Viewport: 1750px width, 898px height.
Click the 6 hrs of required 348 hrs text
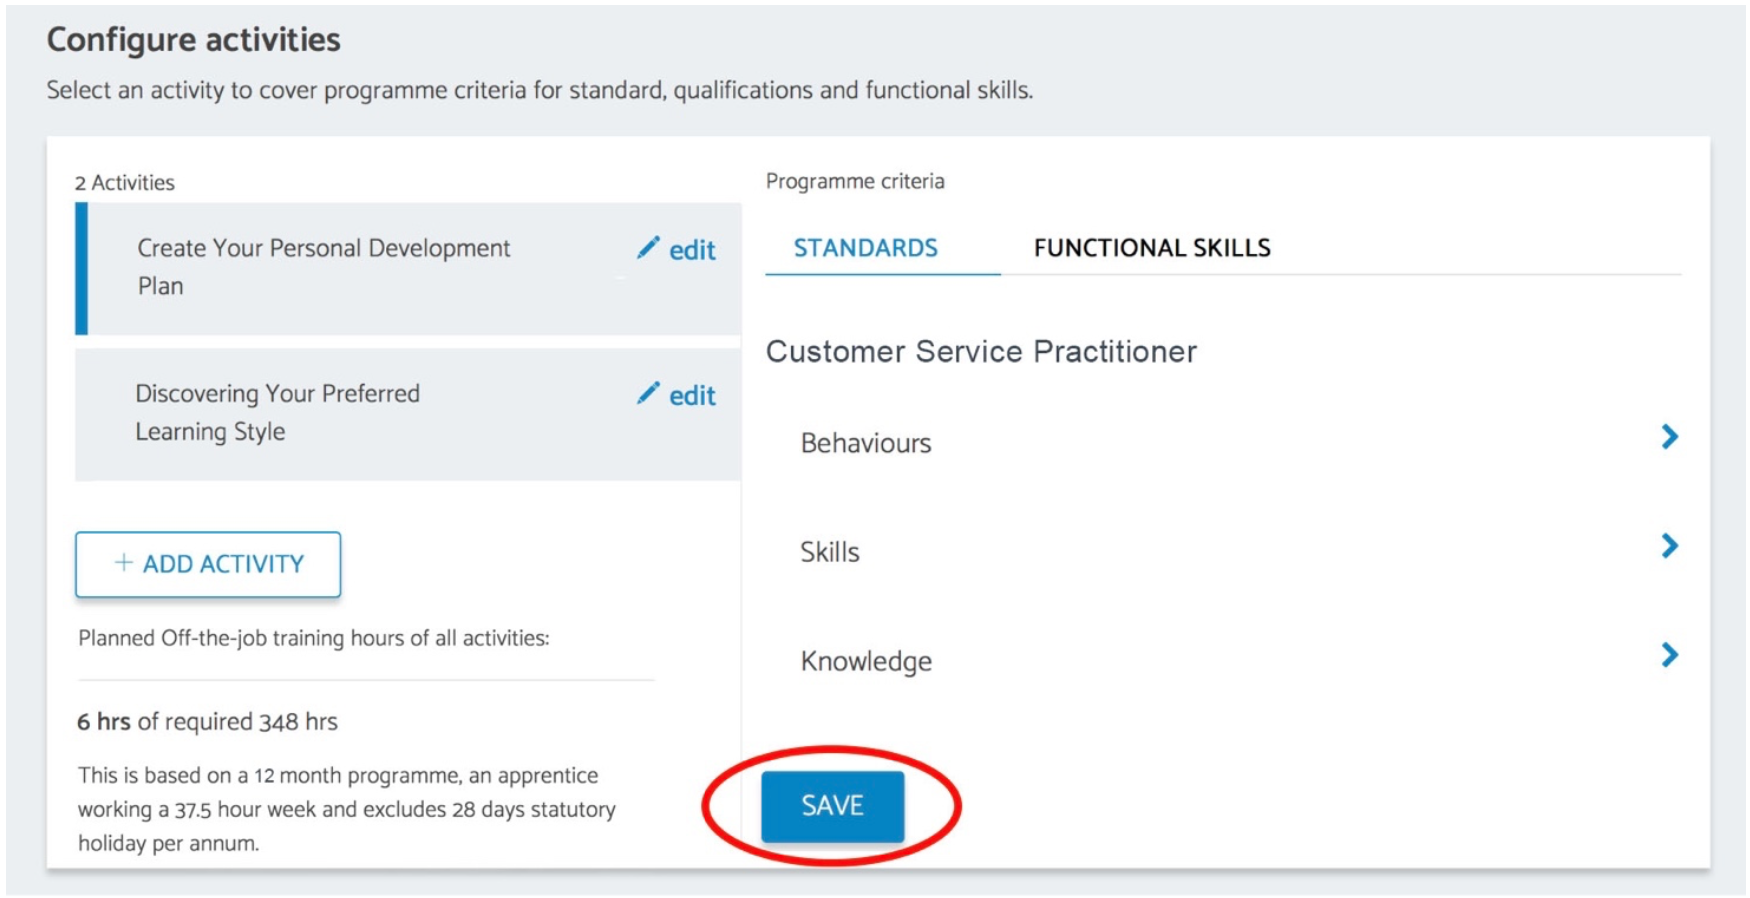[207, 721]
